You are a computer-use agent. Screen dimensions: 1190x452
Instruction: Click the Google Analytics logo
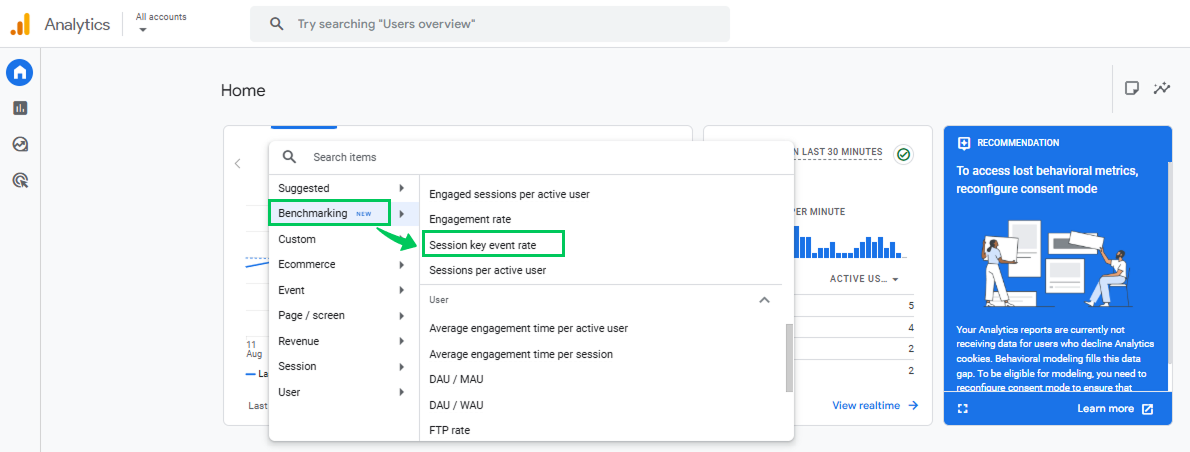click(x=20, y=24)
